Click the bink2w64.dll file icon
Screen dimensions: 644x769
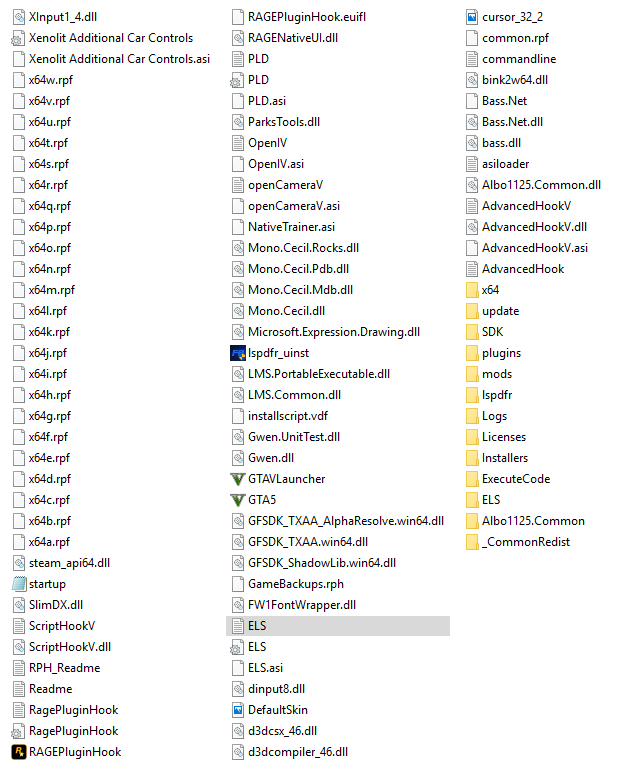[x=471, y=80]
